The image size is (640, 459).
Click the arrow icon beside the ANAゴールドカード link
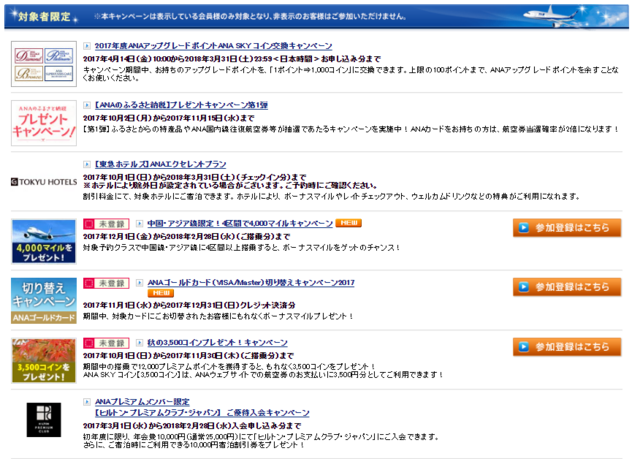[x=140, y=282]
